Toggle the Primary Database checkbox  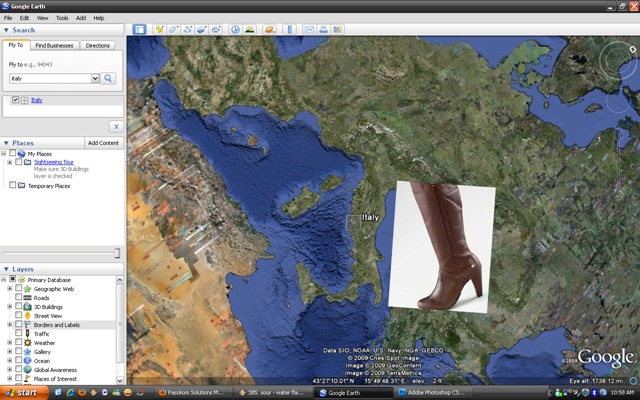(x=13, y=279)
